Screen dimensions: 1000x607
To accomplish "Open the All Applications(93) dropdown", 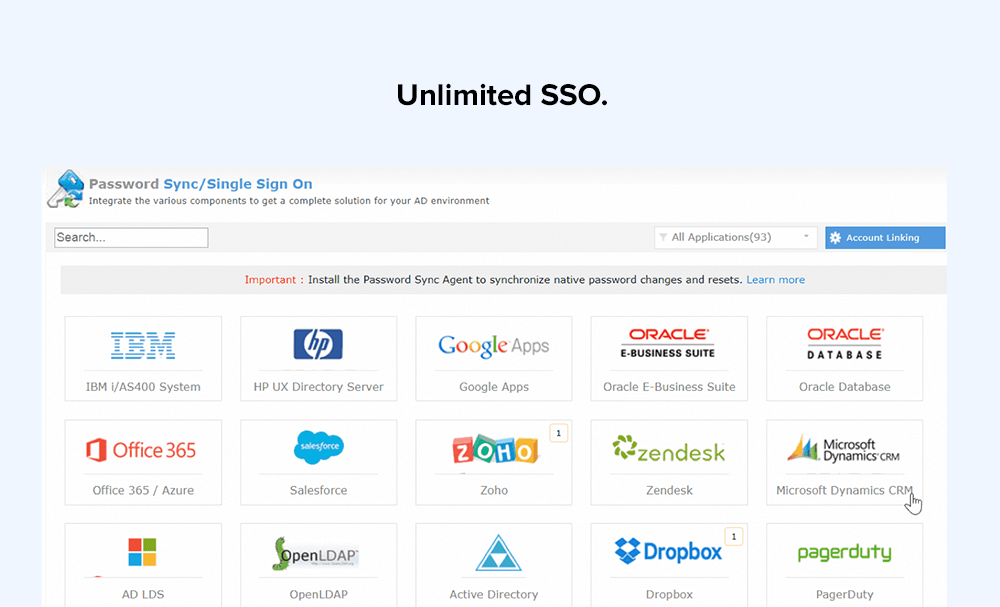I will click(735, 237).
